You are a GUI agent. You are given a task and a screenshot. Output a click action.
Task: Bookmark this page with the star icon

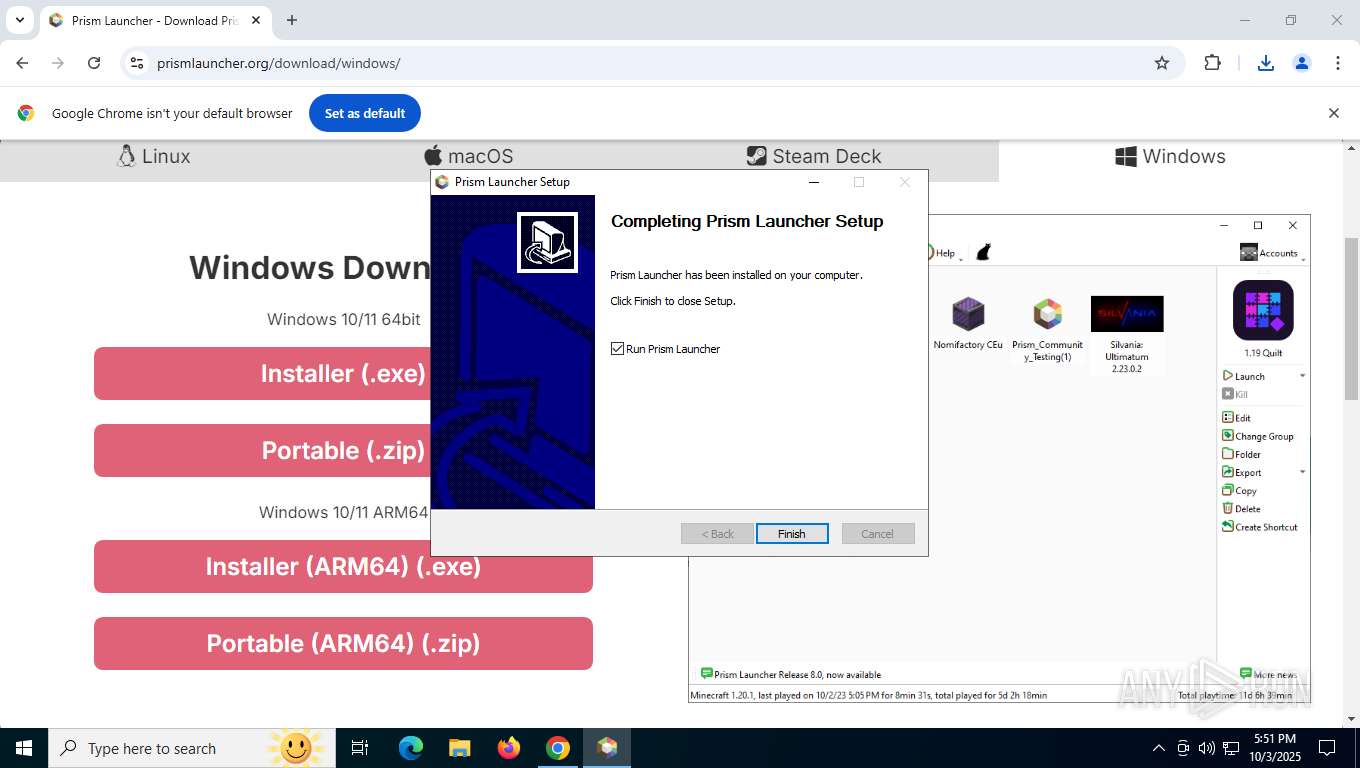pyautogui.click(x=1162, y=63)
